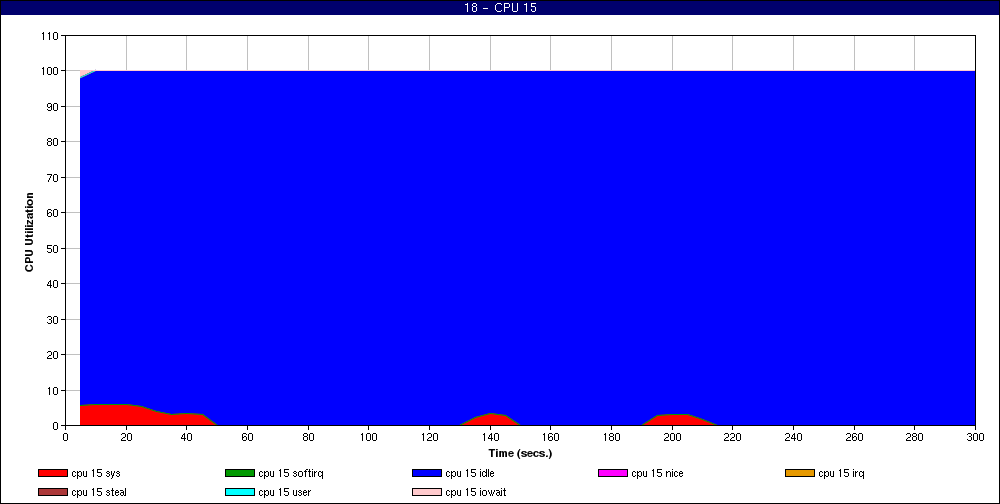Click the green cpu 15 softirq legend swatch
This screenshot has height=504, width=1000.
pos(239,473)
